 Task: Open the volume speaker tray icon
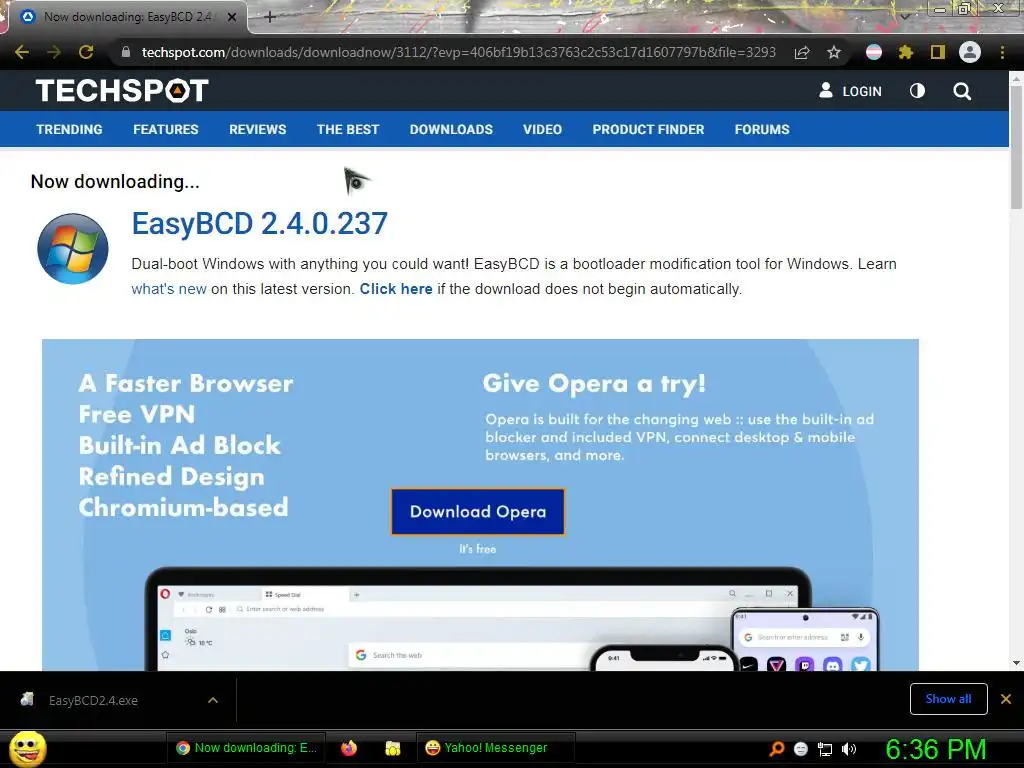pos(848,749)
